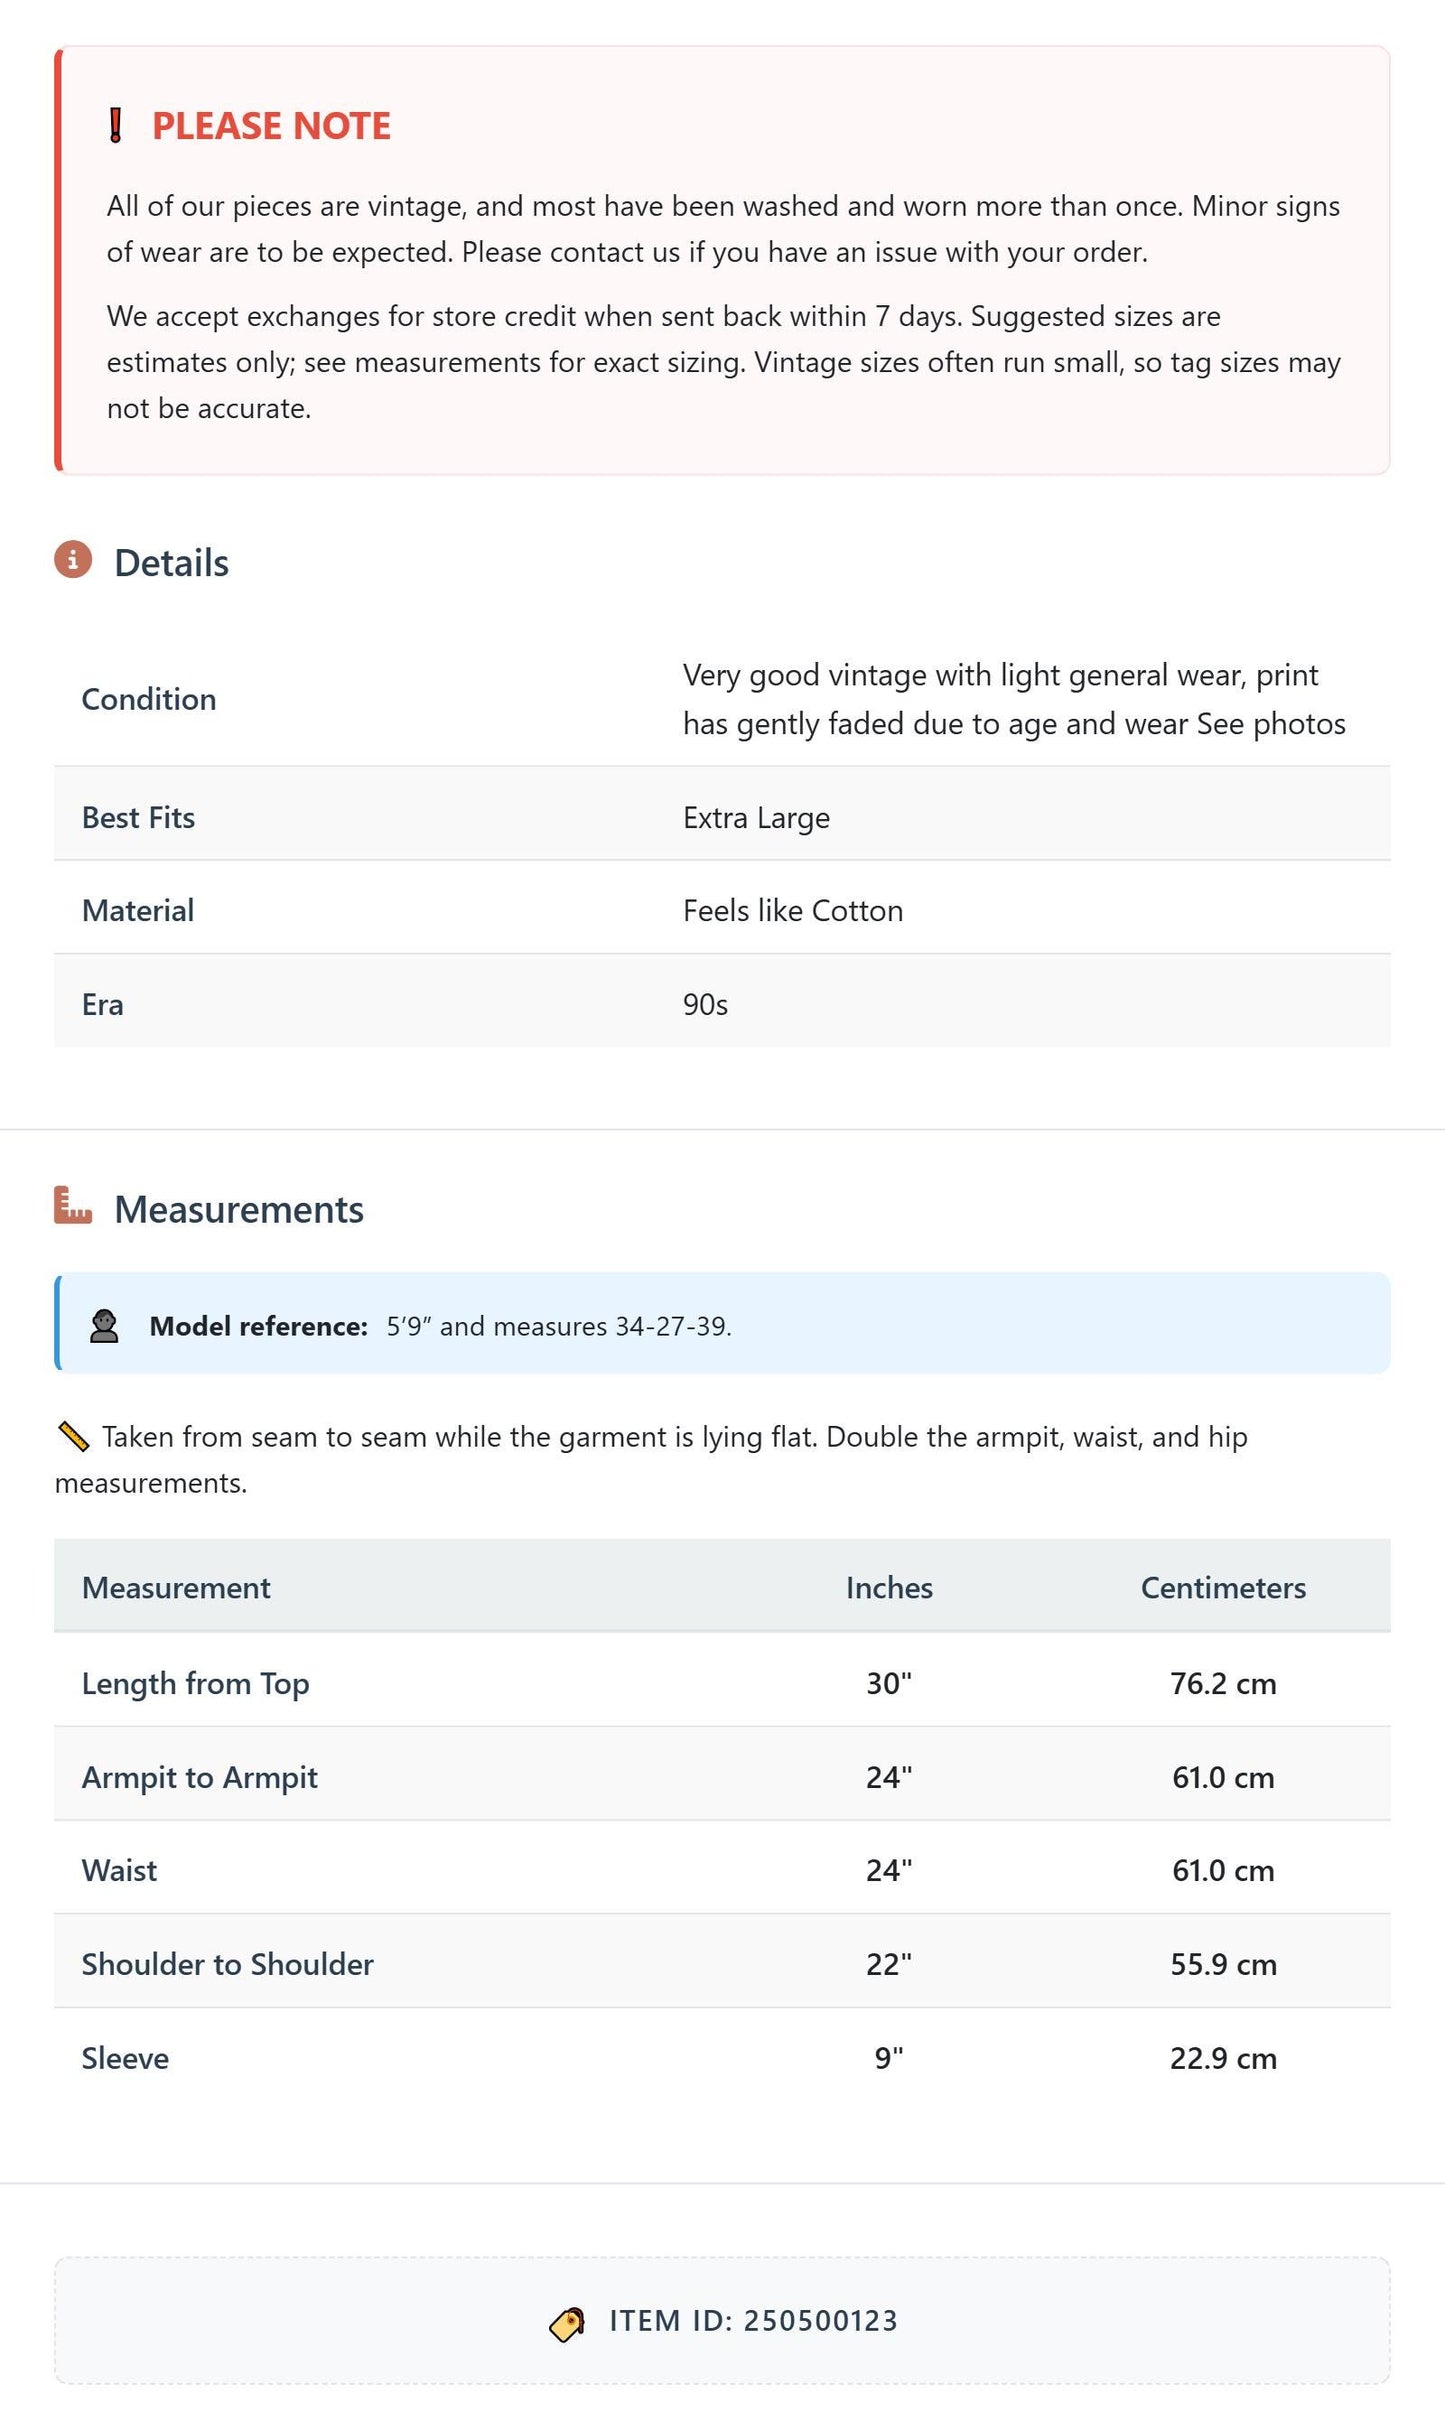
Task: Click the item ID price tag icon
Action: pos(567,2324)
